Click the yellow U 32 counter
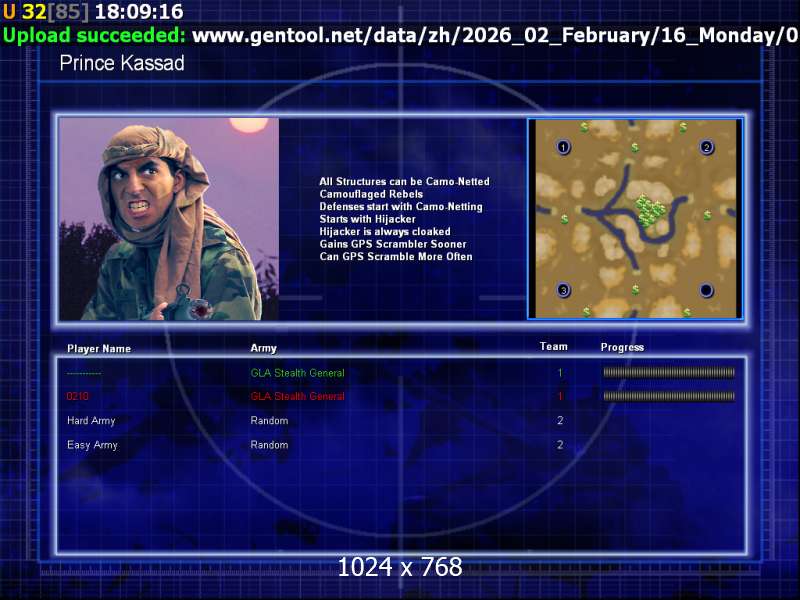 point(24,11)
